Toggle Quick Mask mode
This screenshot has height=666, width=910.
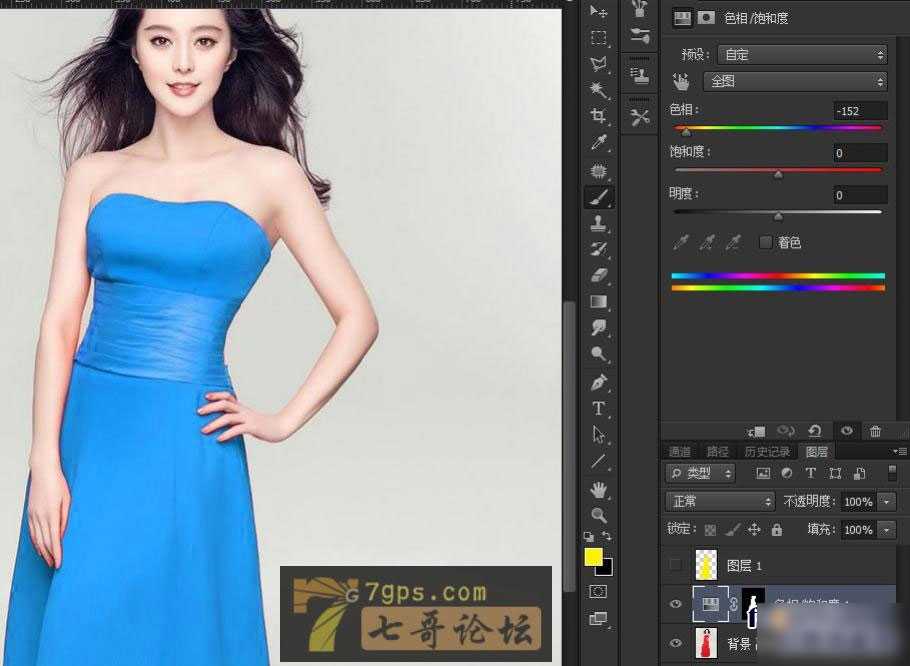coord(598,592)
